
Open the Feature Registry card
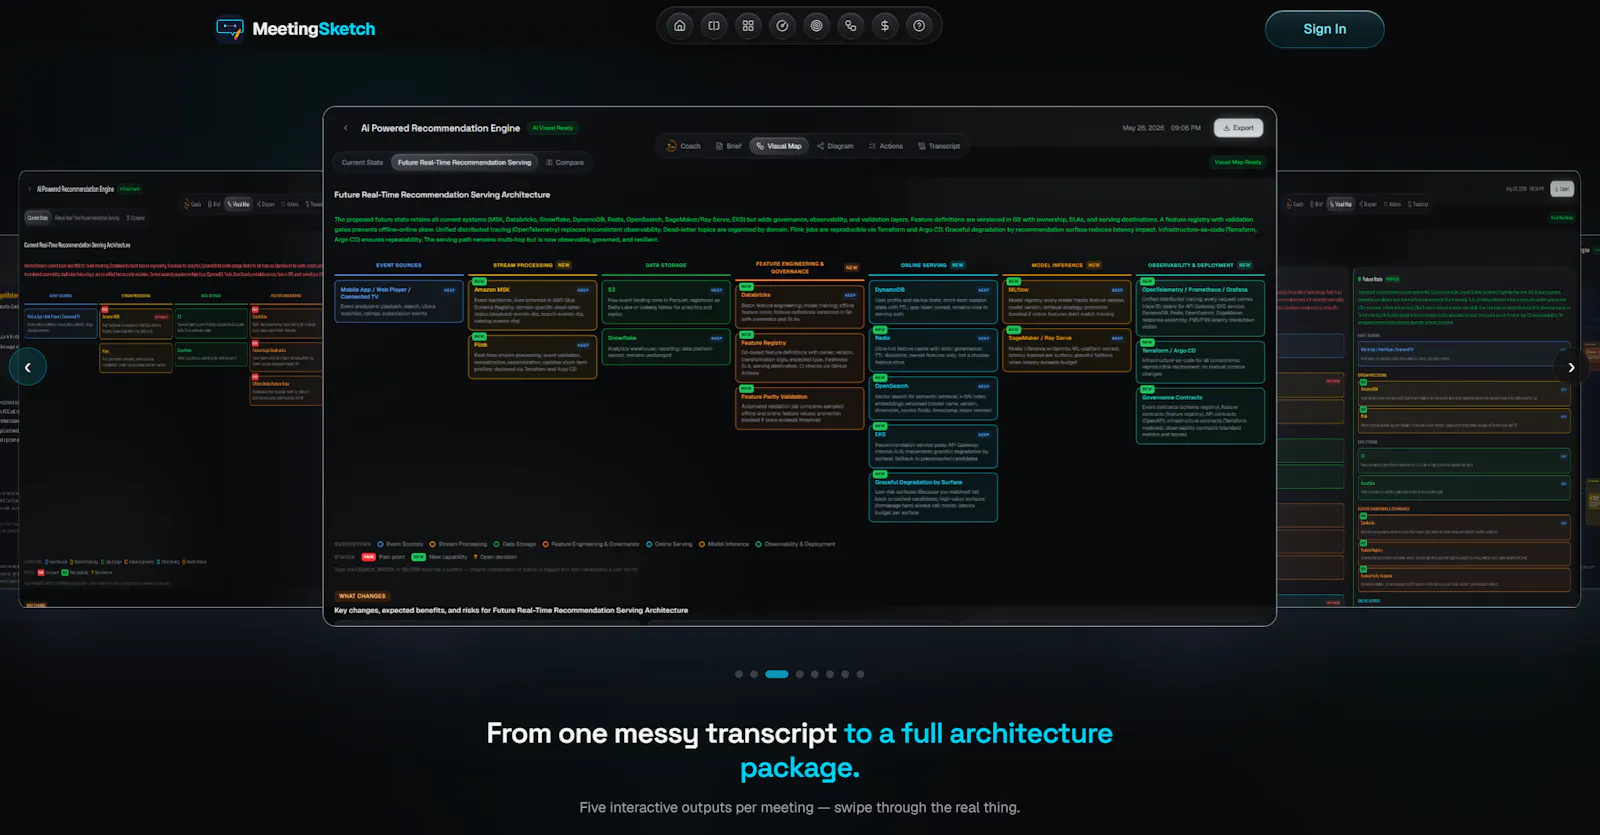pos(800,358)
